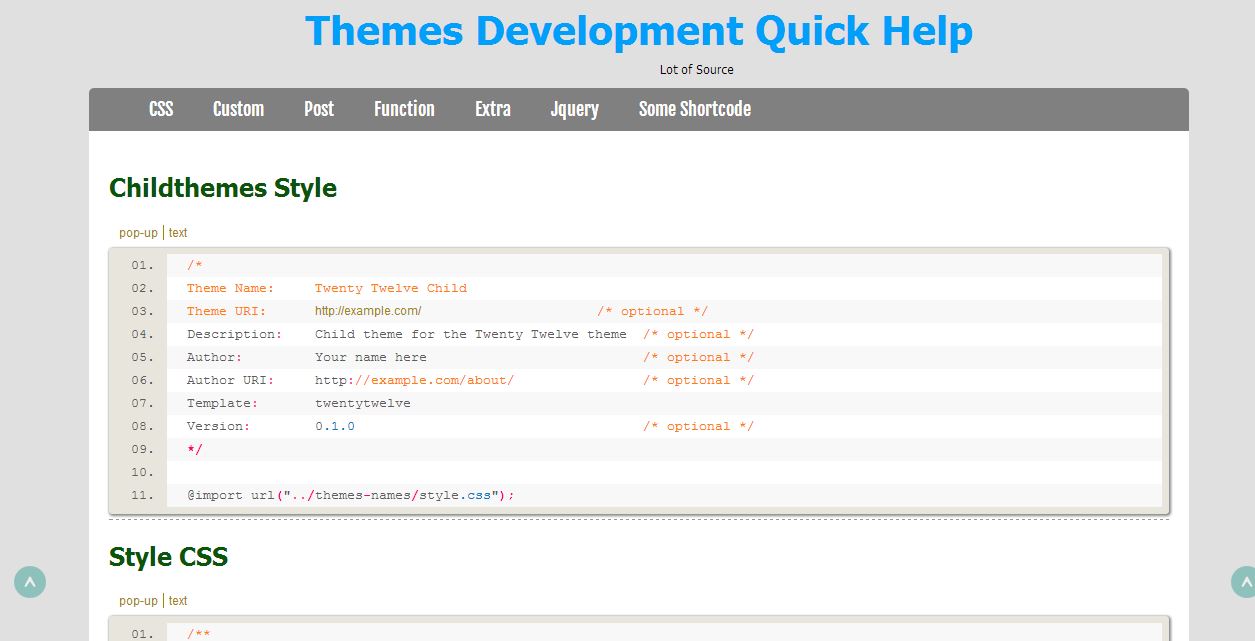Click line number 11. in code gutter
Image resolution: width=1255 pixels, height=641 pixels.
[x=143, y=495]
